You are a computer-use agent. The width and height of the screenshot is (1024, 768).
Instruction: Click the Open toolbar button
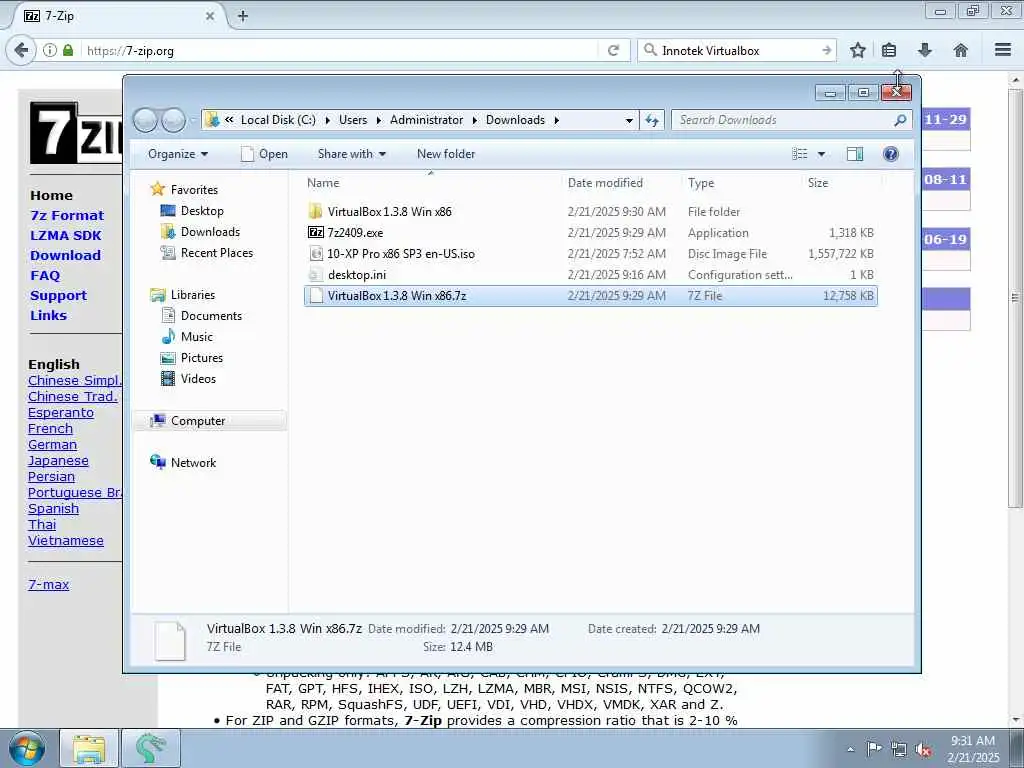[264, 154]
